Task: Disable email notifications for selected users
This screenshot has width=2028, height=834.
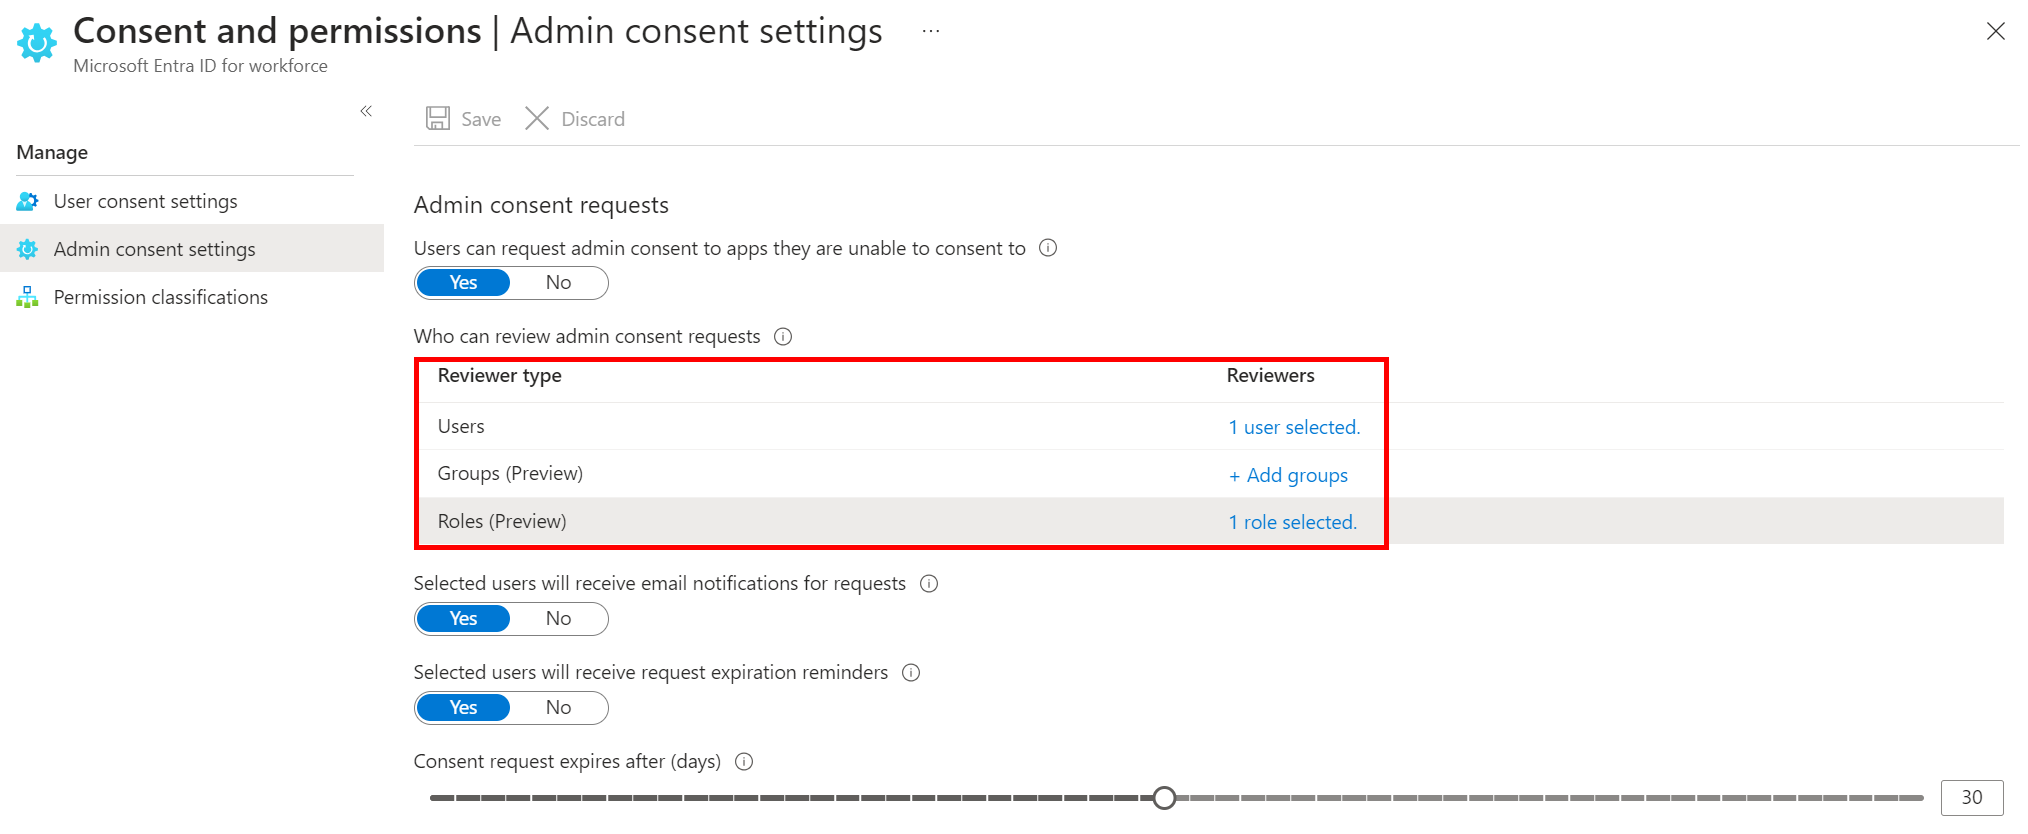Action: point(557,618)
